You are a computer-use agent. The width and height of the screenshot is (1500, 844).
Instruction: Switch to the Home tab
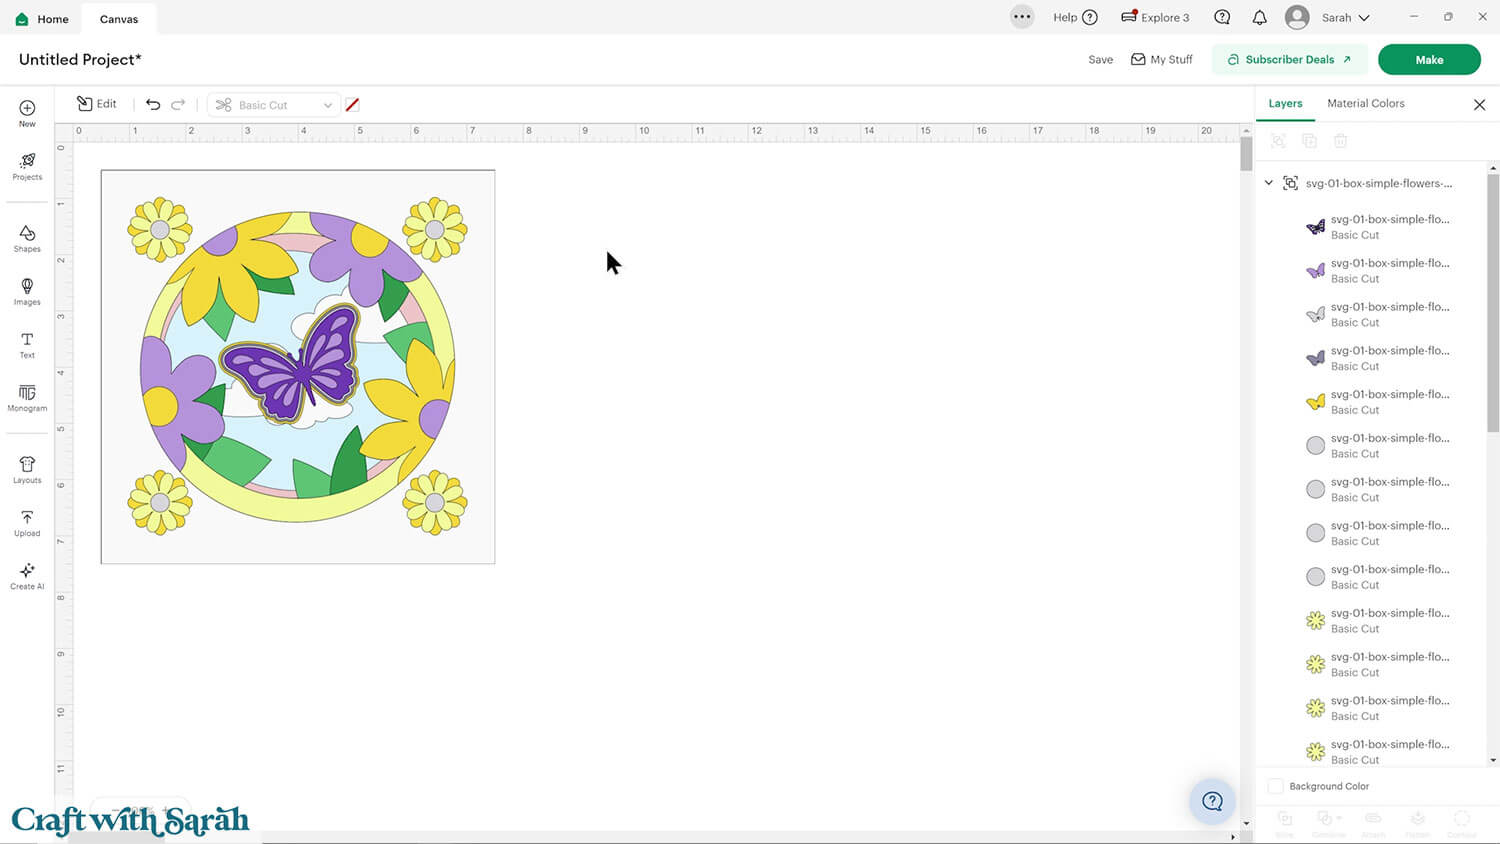pos(42,19)
